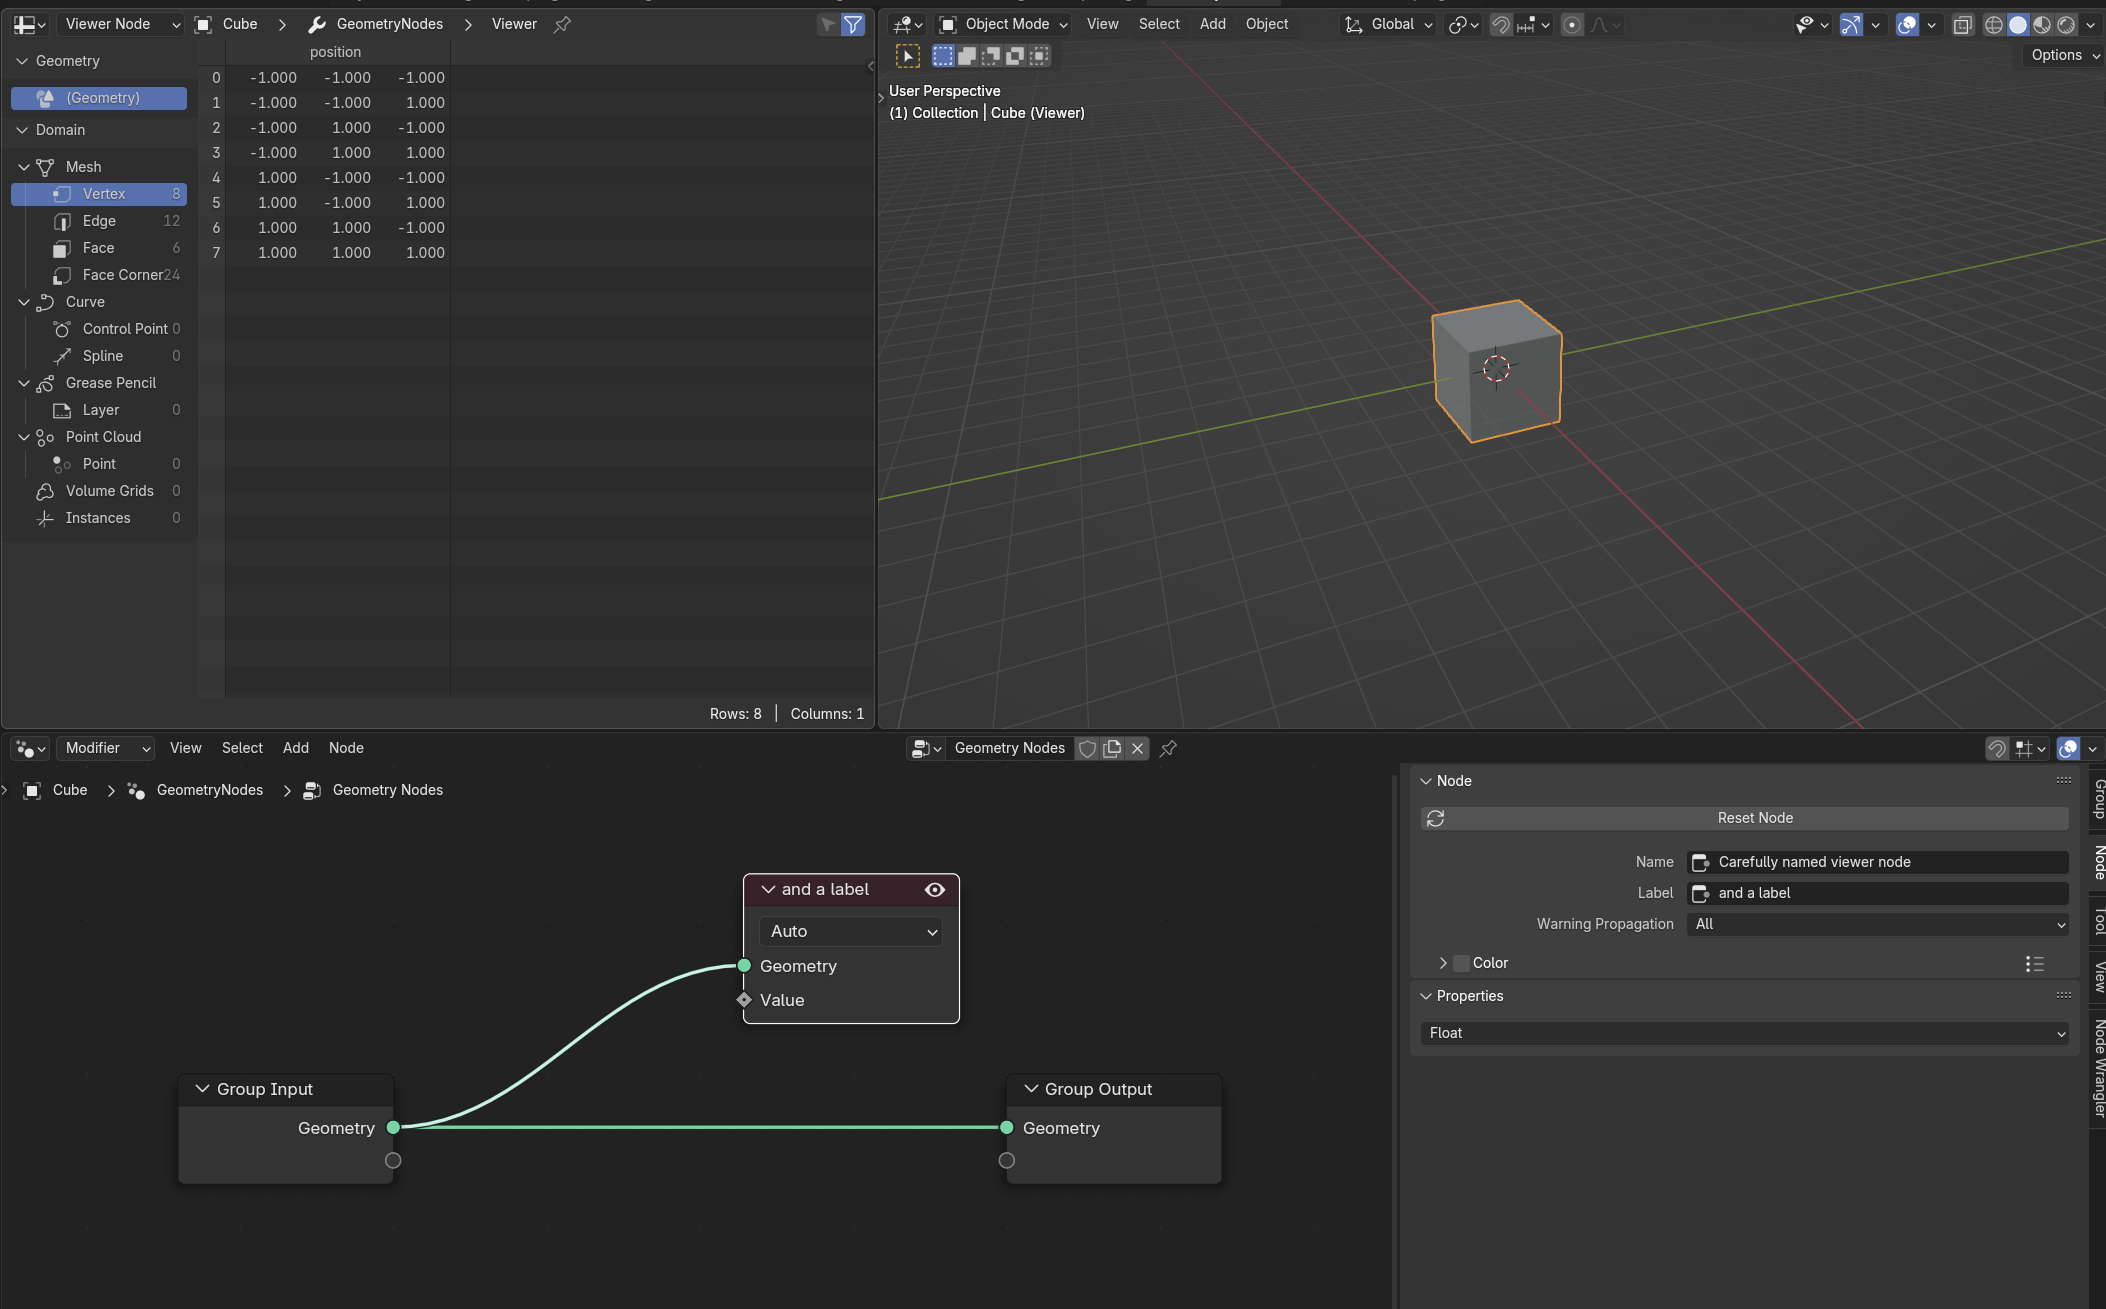Toggle fake user shield for Geometry Nodes
The height and width of the screenshot is (1309, 2106).
tap(1088, 748)
